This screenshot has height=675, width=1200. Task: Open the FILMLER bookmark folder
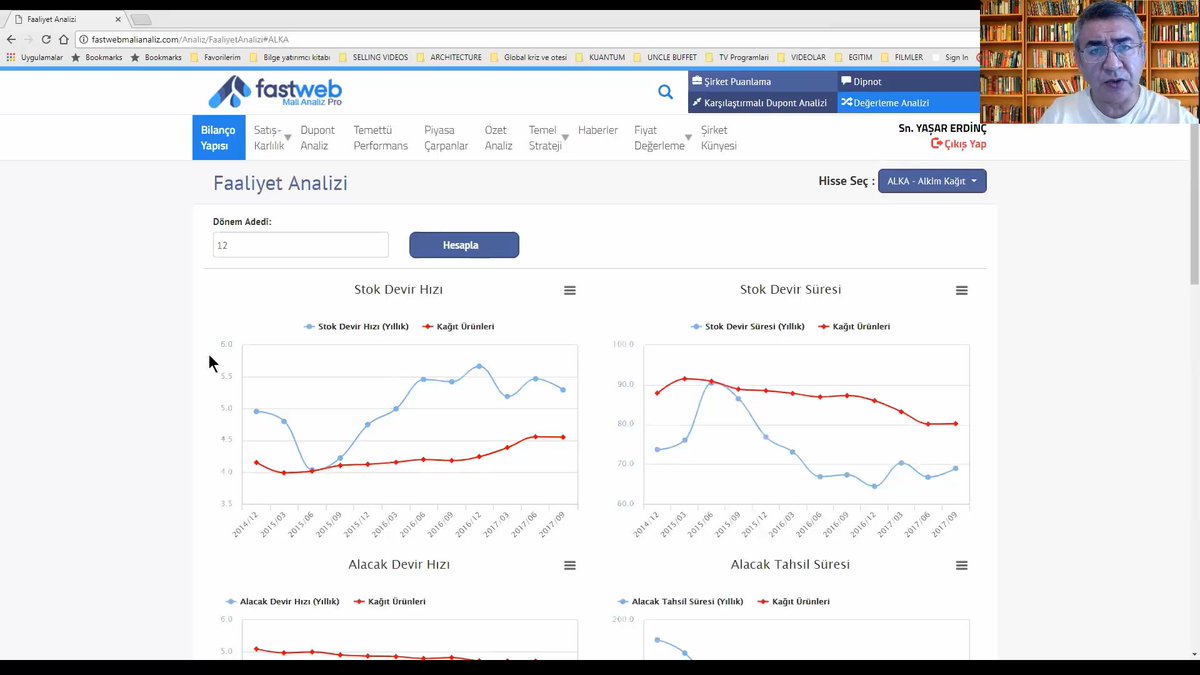click(902, 57)
